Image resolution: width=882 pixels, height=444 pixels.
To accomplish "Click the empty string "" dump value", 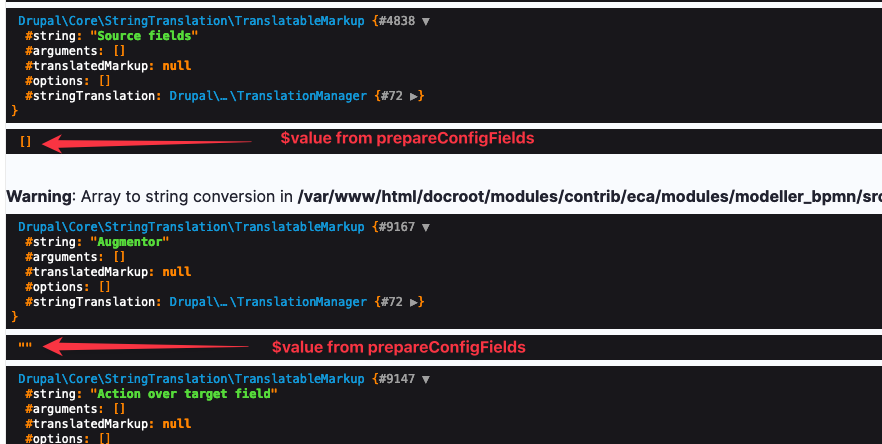I will [25, 346].
